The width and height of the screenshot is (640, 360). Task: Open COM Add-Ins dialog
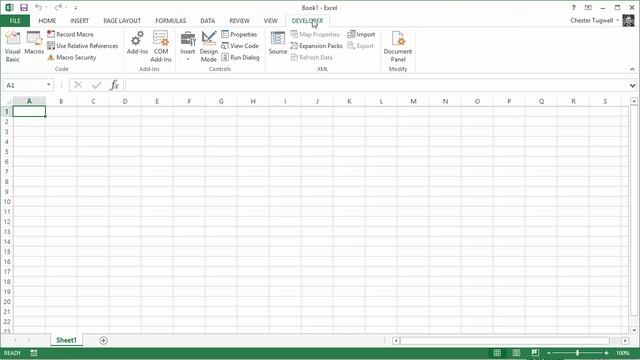pos(161,47)
